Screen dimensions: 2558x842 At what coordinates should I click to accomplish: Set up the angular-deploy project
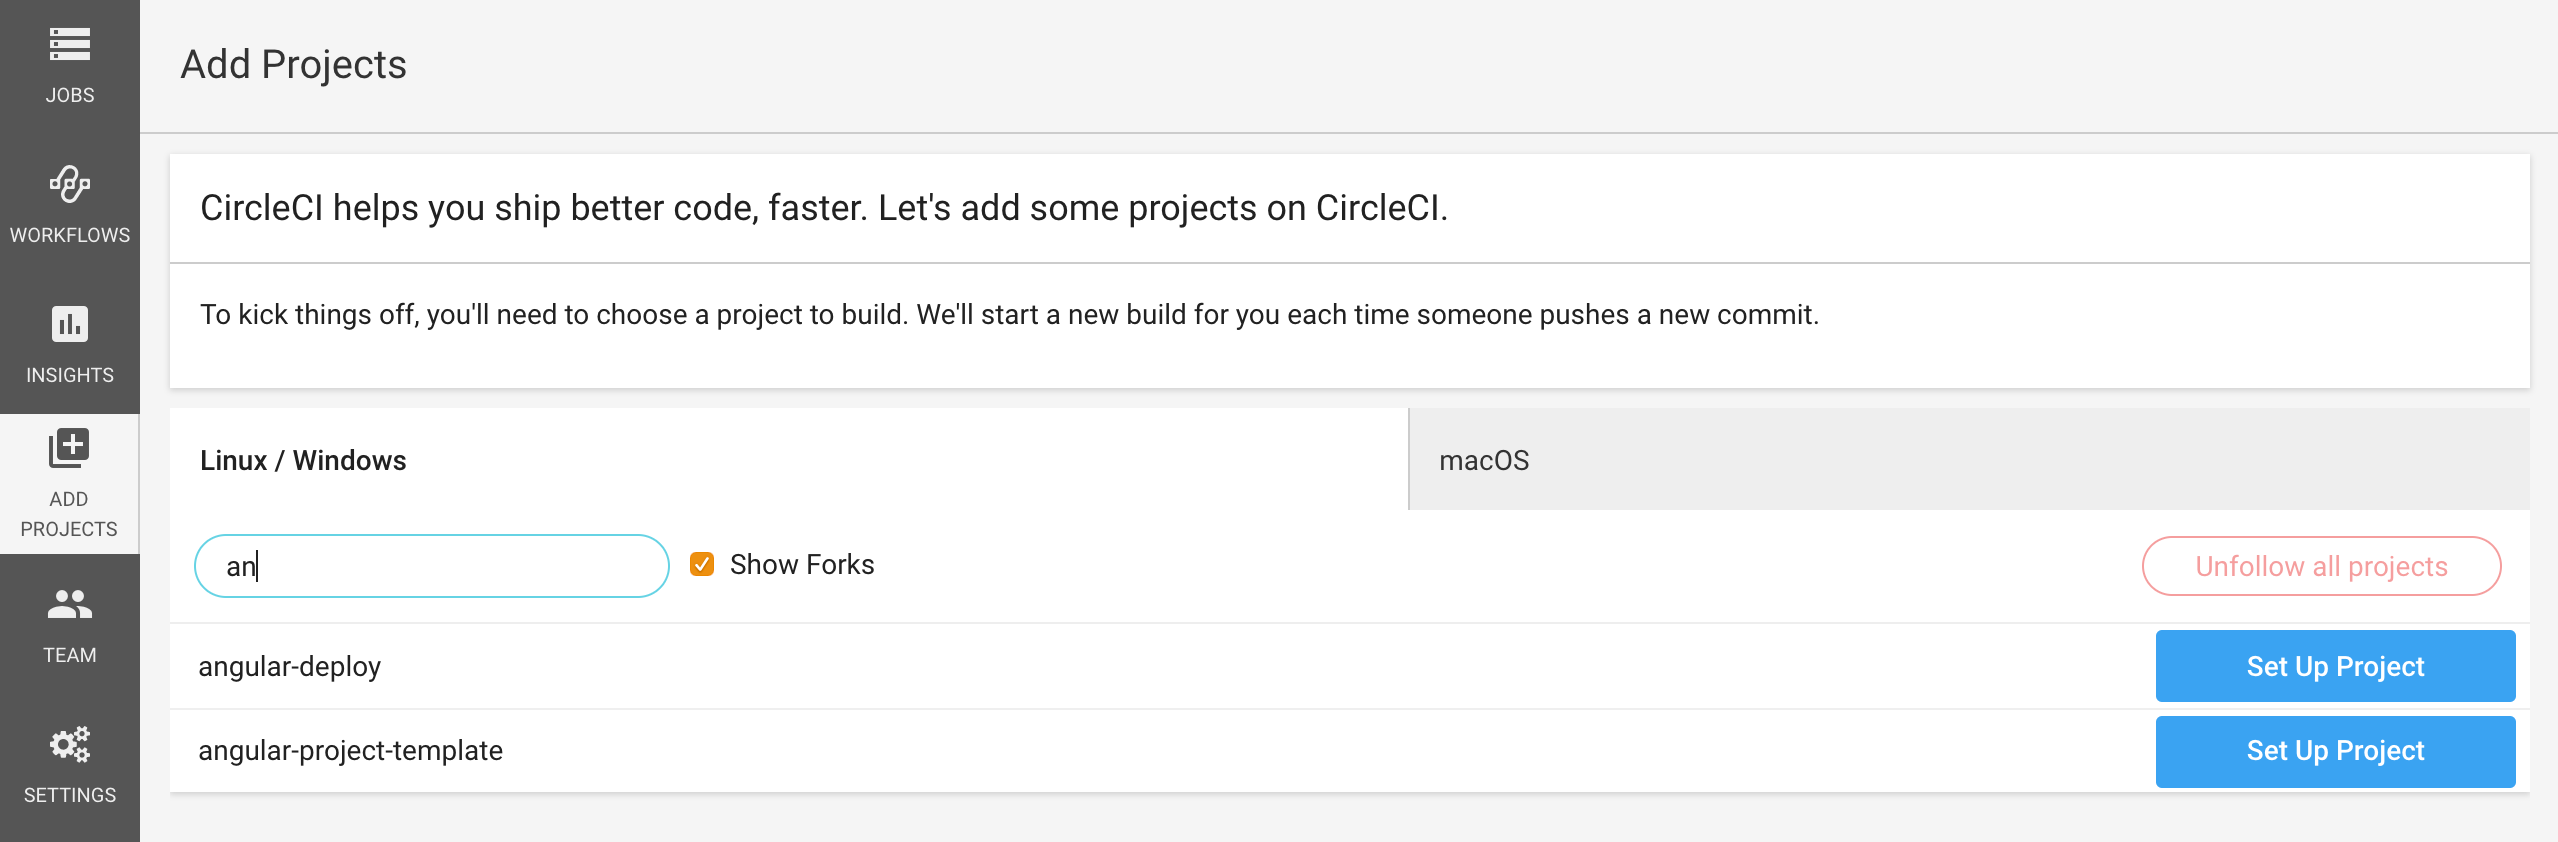tap(2335, 665)
